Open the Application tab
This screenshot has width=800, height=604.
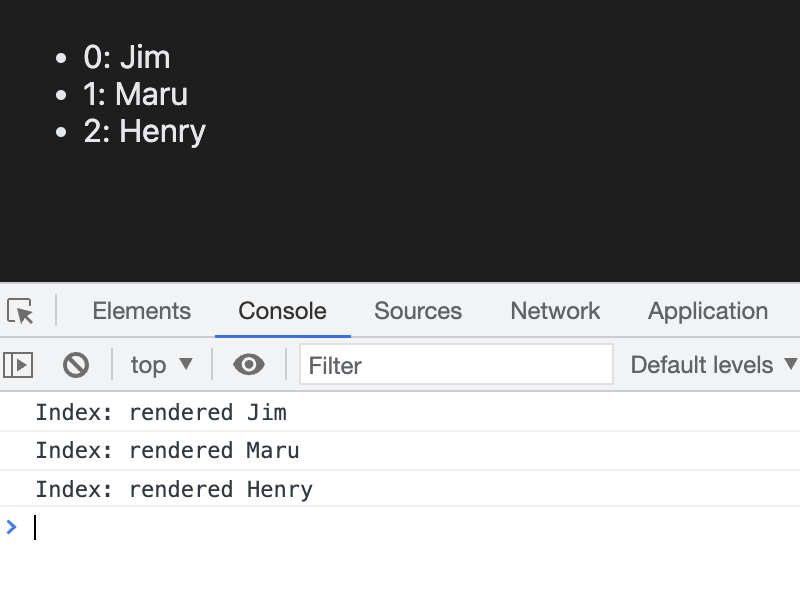pyautogui.click(x=707, y=311)
